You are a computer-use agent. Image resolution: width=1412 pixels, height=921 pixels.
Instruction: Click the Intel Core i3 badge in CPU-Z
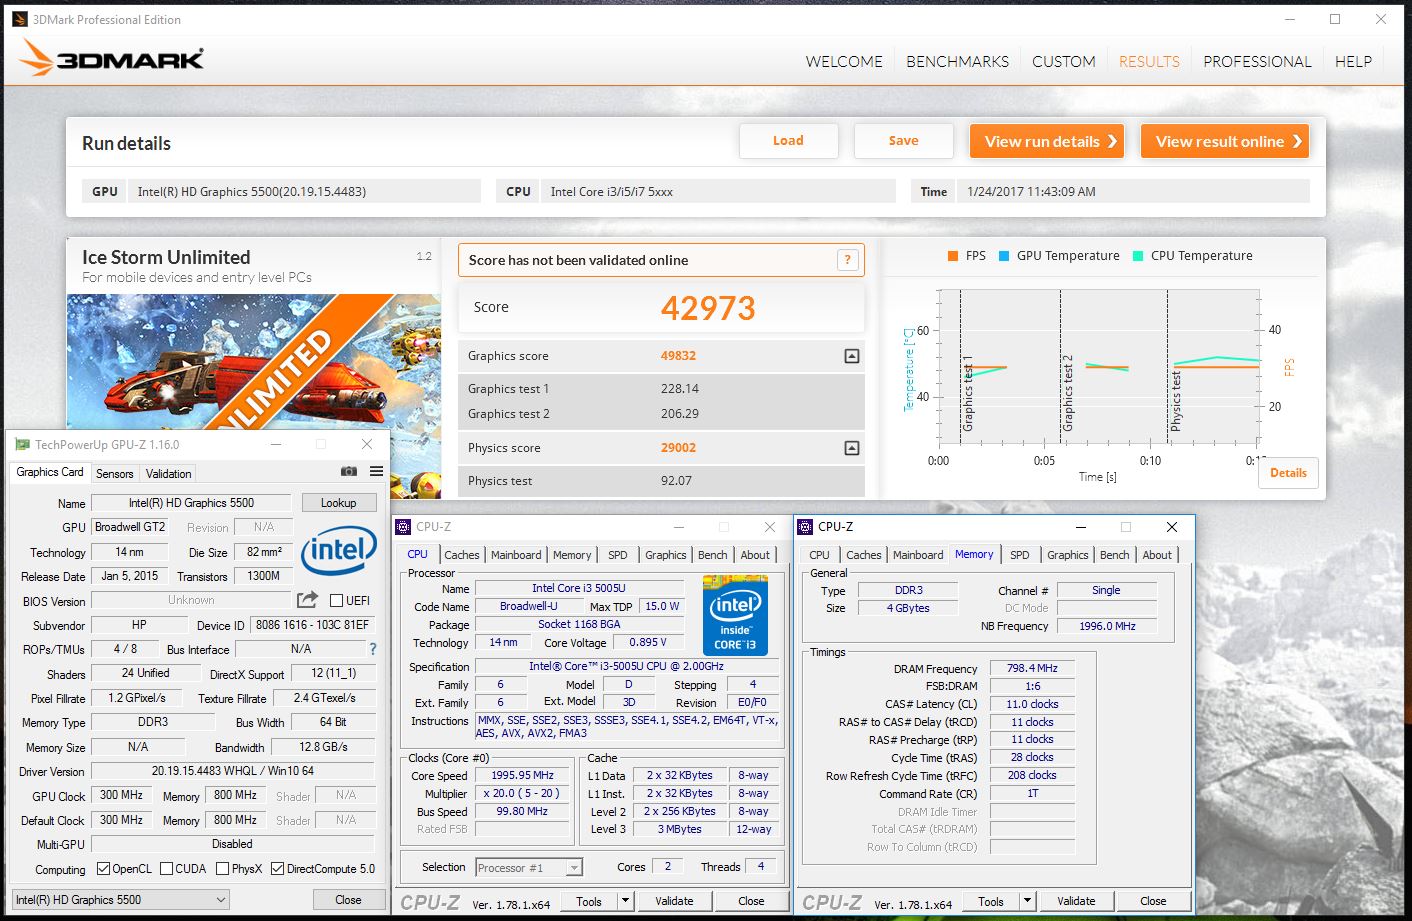(735, 615)
